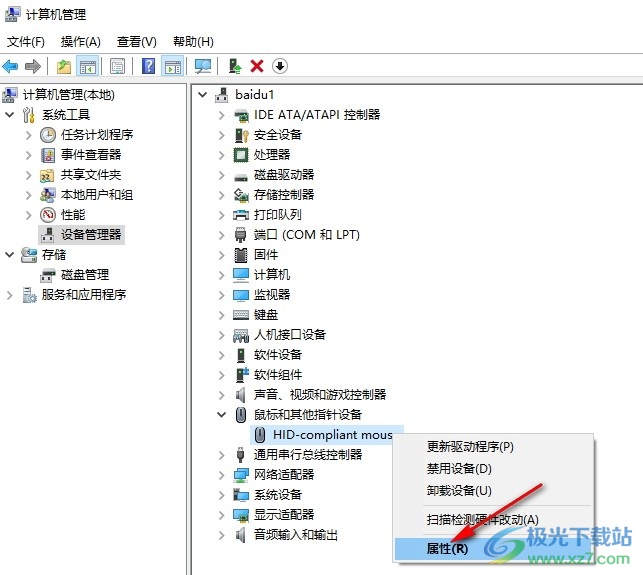Expand the 存储控制器 category
Image resolution: width=643 pixels, height=575 pixels.
pyautogui.click(x=221, y=195)
